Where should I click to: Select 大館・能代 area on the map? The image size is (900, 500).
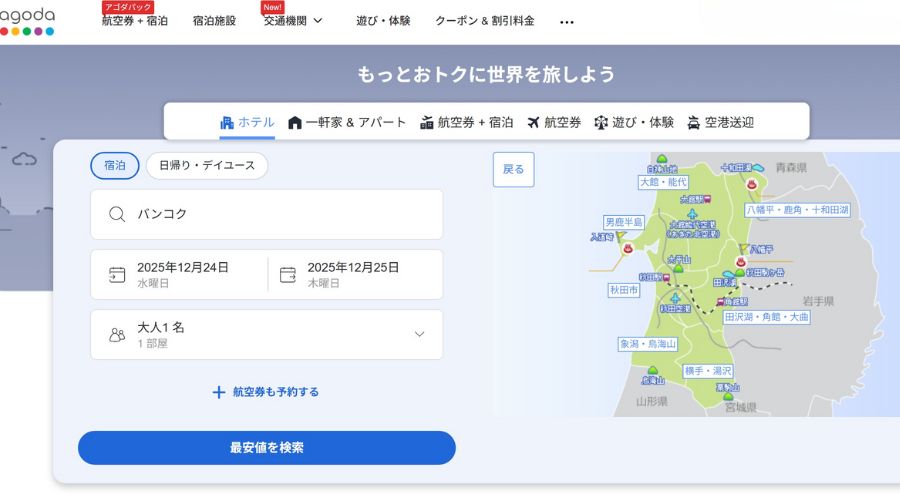click(664, 182)
